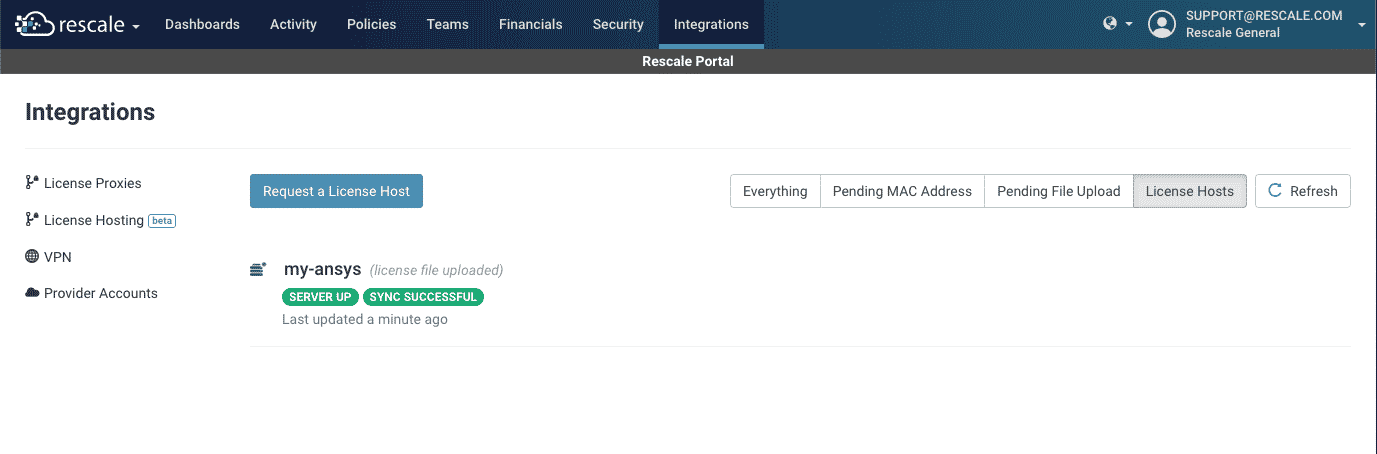This screenshot has height=454, width=1377.
Task: Click 'license file uploaded' text
Action: coord(436,270)
